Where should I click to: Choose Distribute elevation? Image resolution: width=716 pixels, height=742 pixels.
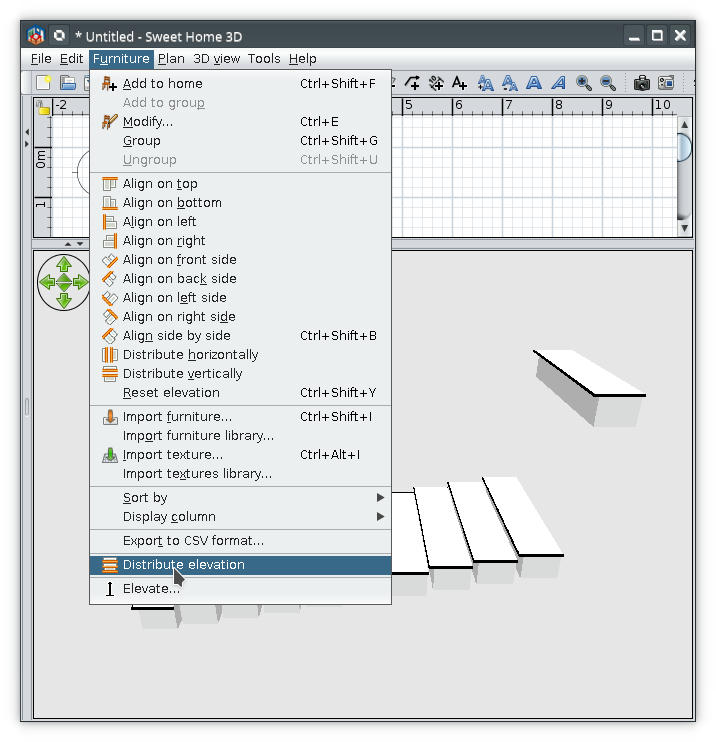pyautogui.click(x=240, y=565)
